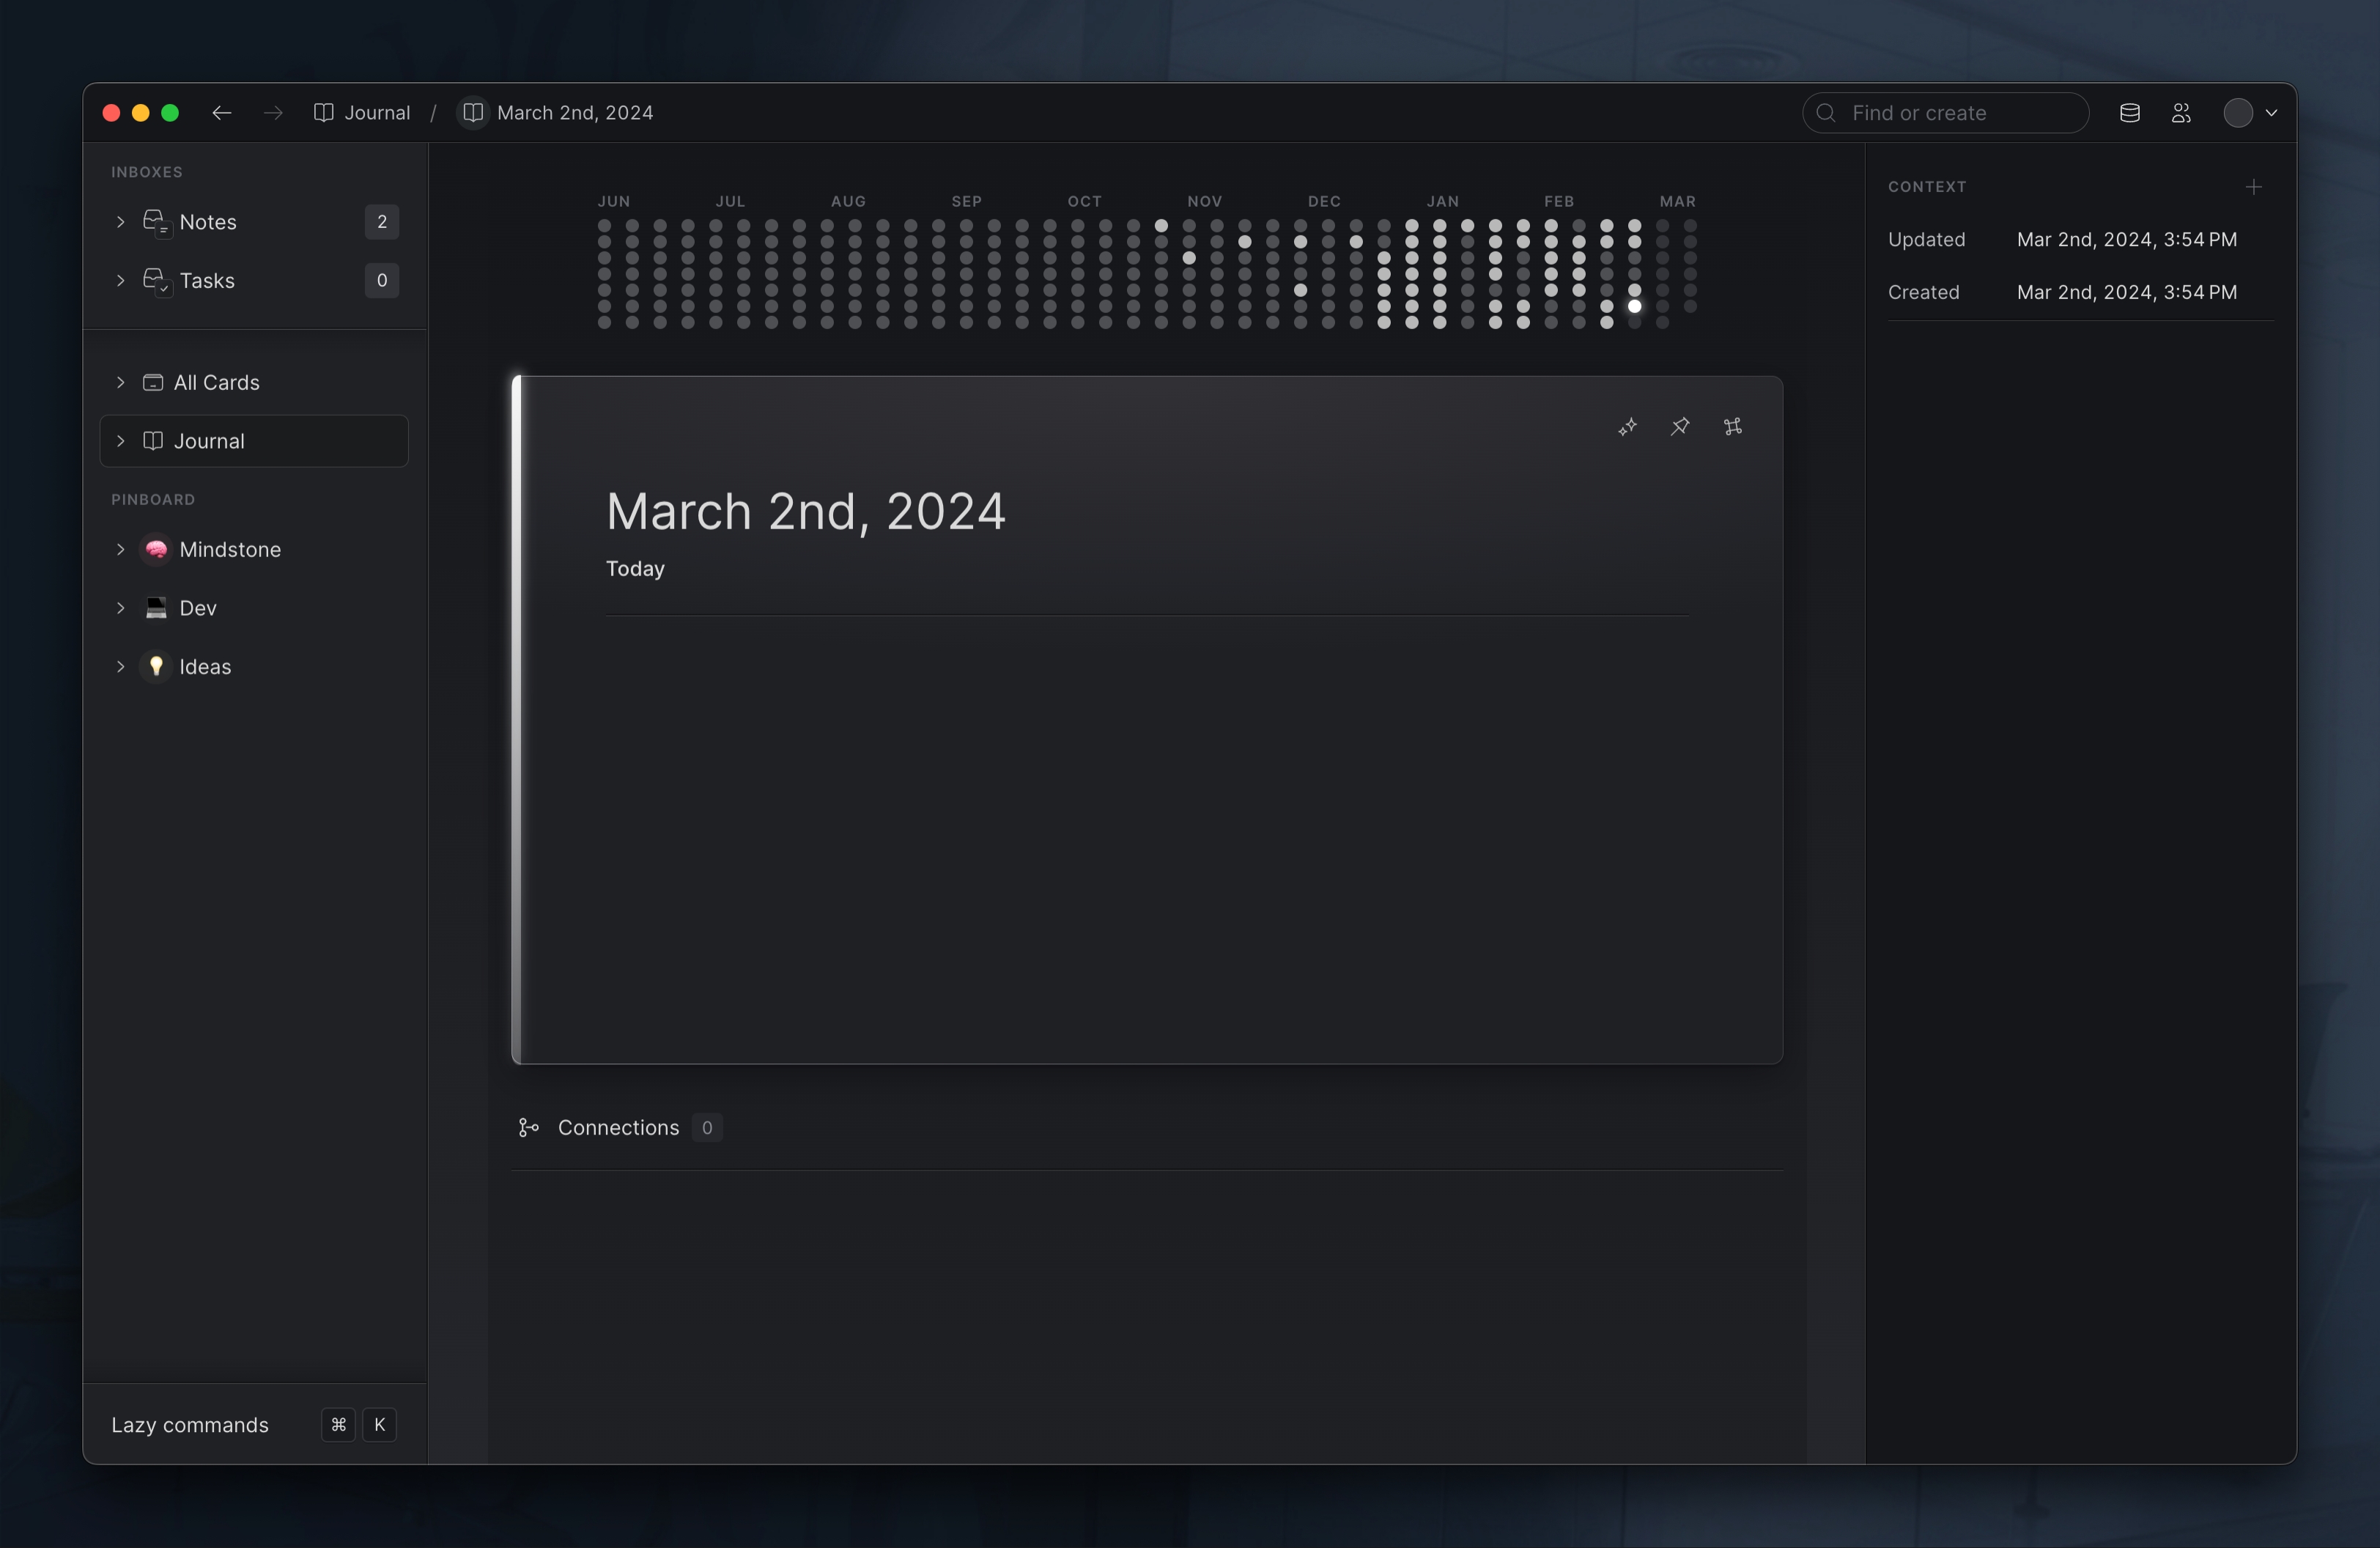
Task: Click the NOV month label in calendar
Action: pos(1205,202)
